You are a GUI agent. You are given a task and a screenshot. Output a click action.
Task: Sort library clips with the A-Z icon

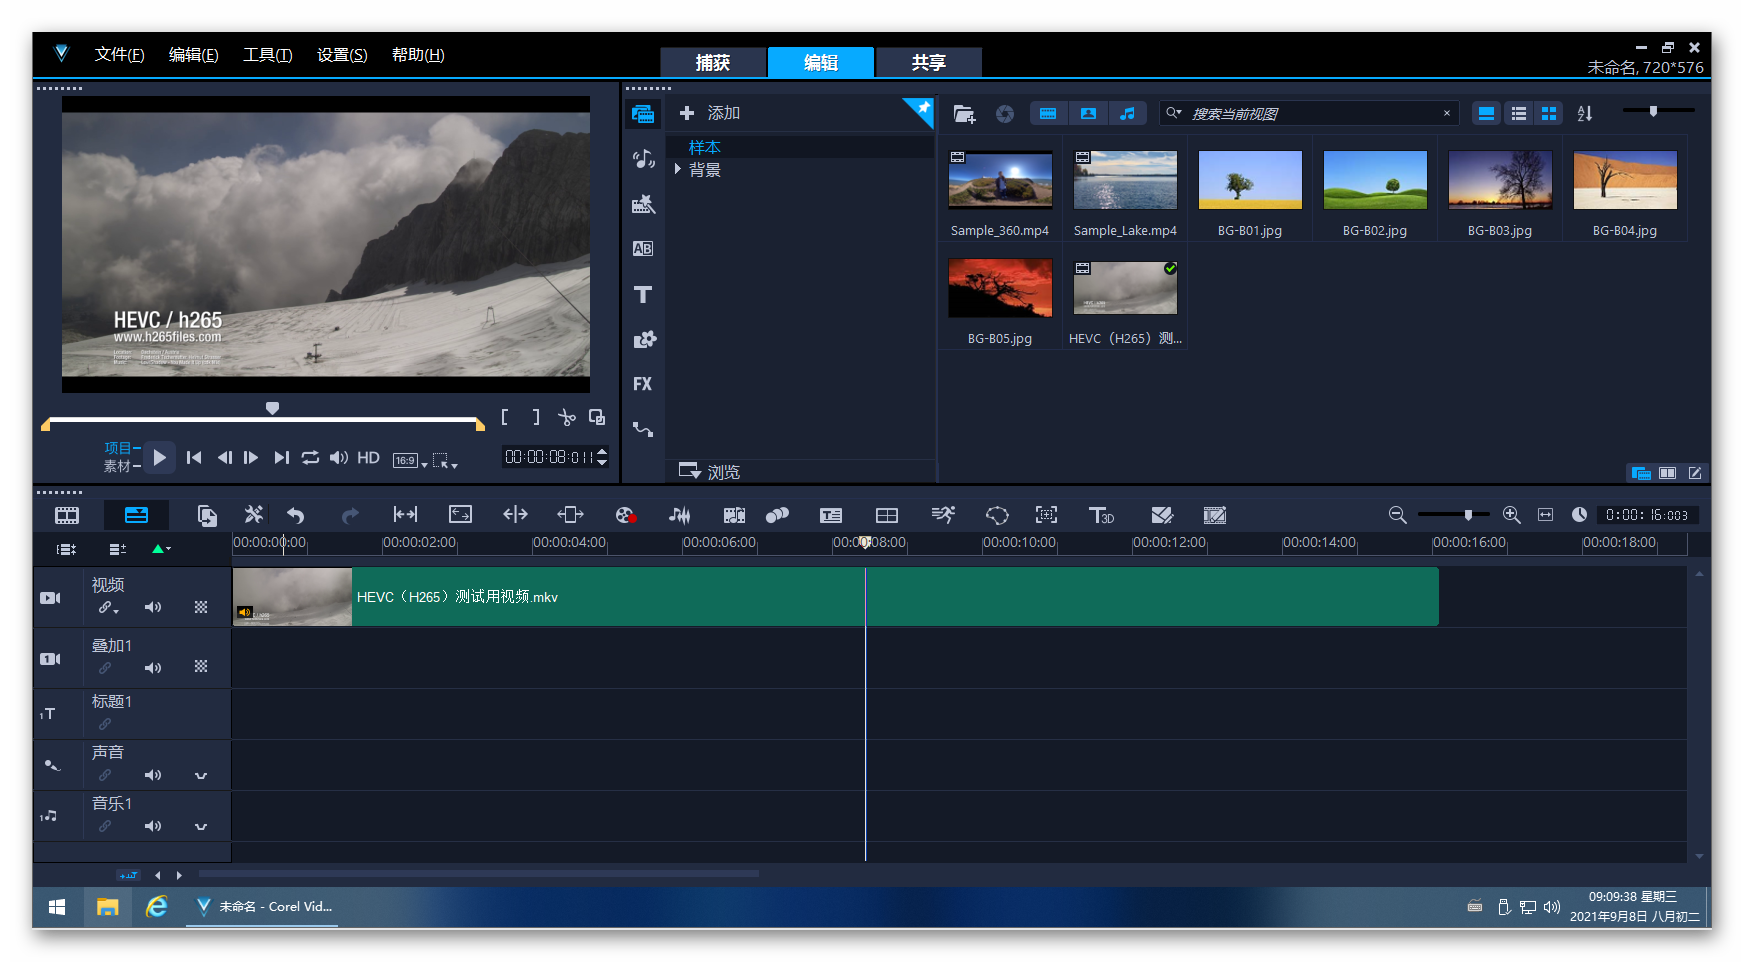[x=1585, y=114]
